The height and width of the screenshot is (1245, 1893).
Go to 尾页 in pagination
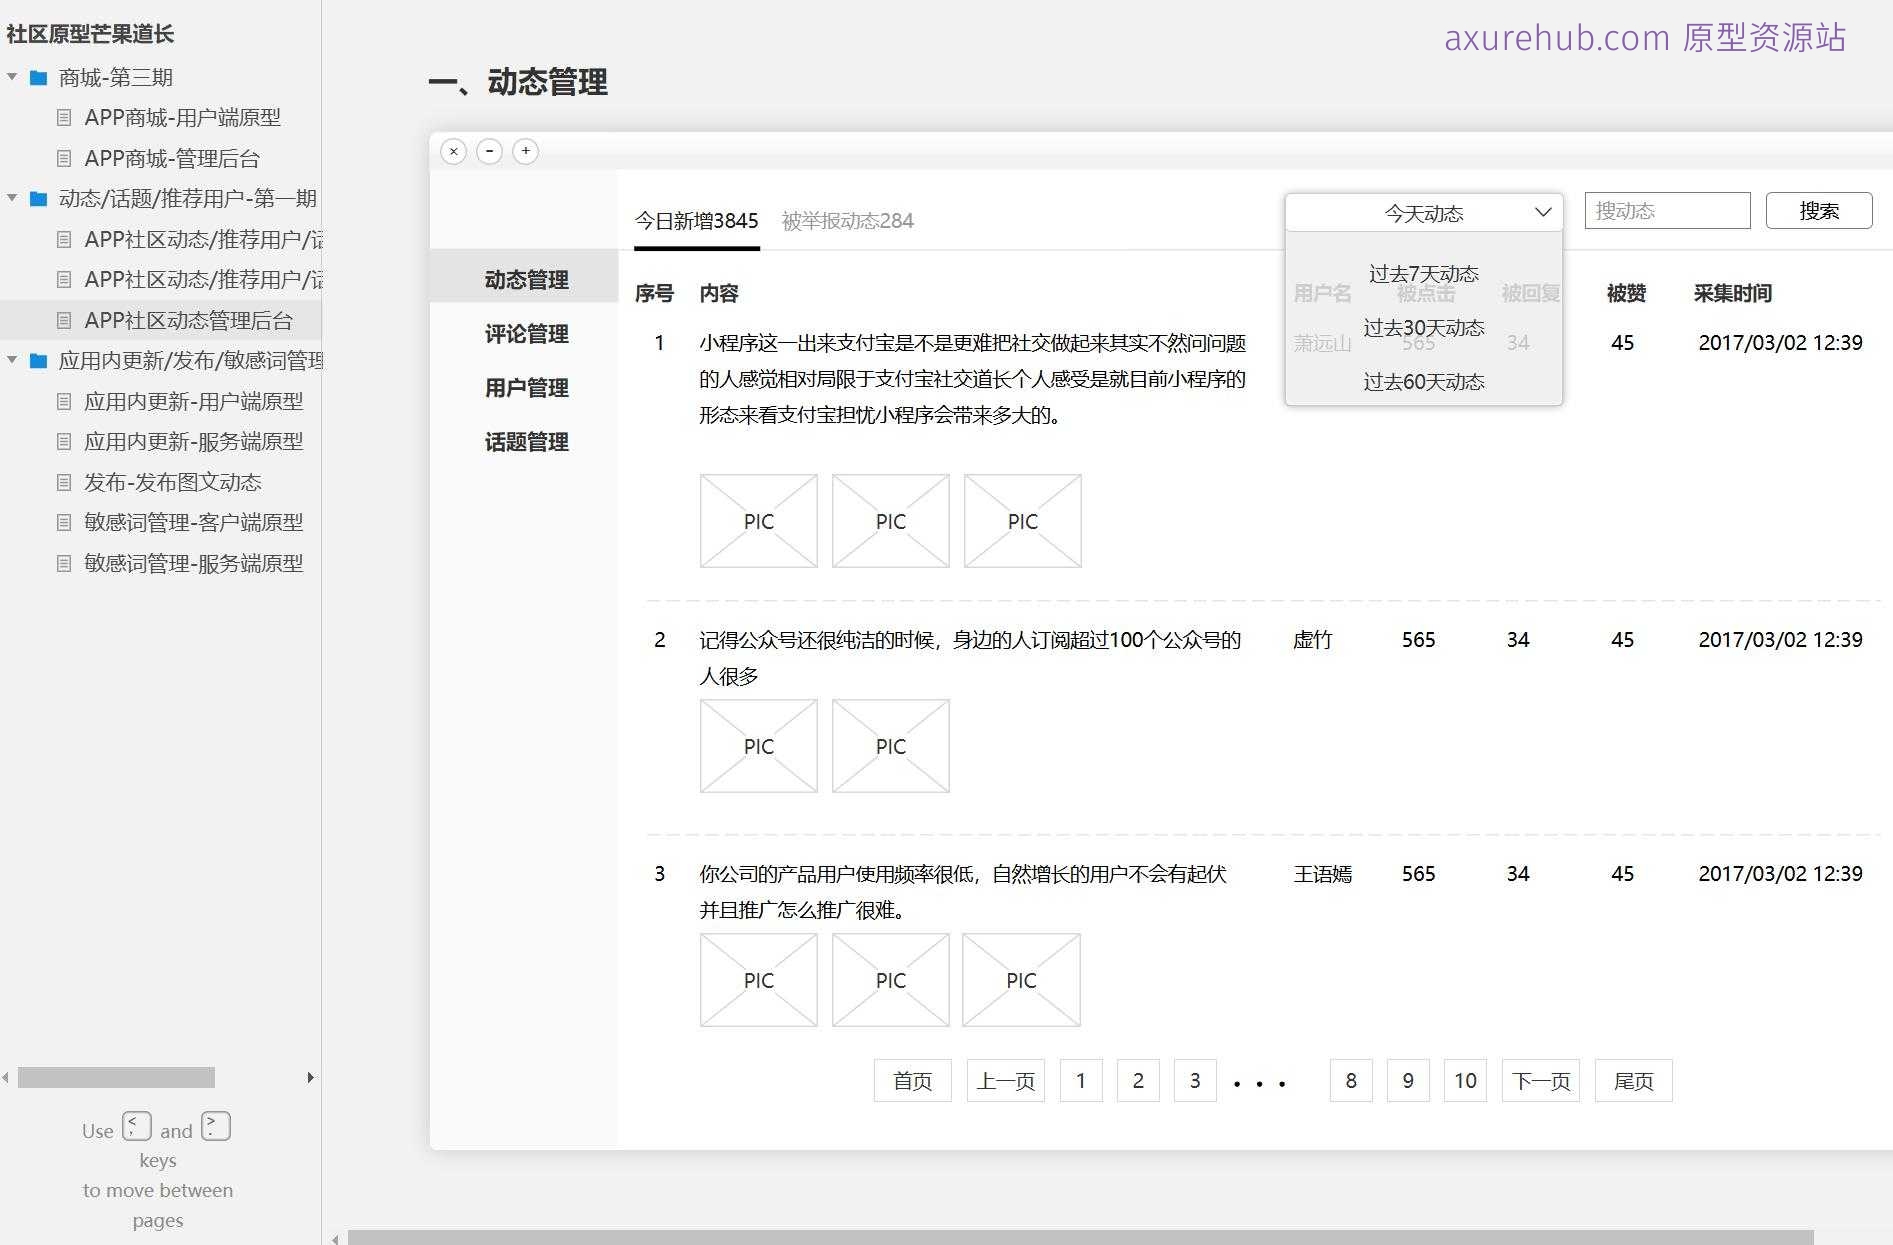(x=1633, y=1081)
